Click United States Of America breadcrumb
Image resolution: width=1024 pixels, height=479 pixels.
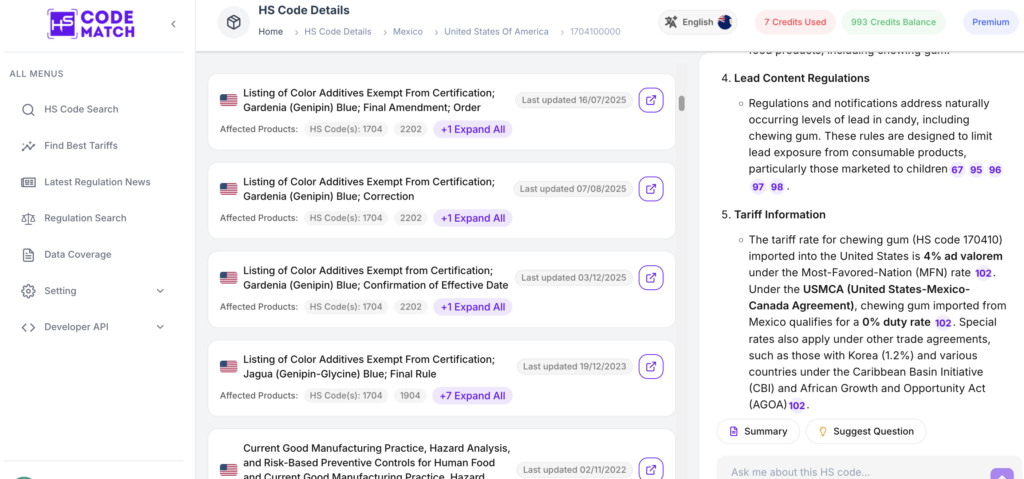pos(496,31)
